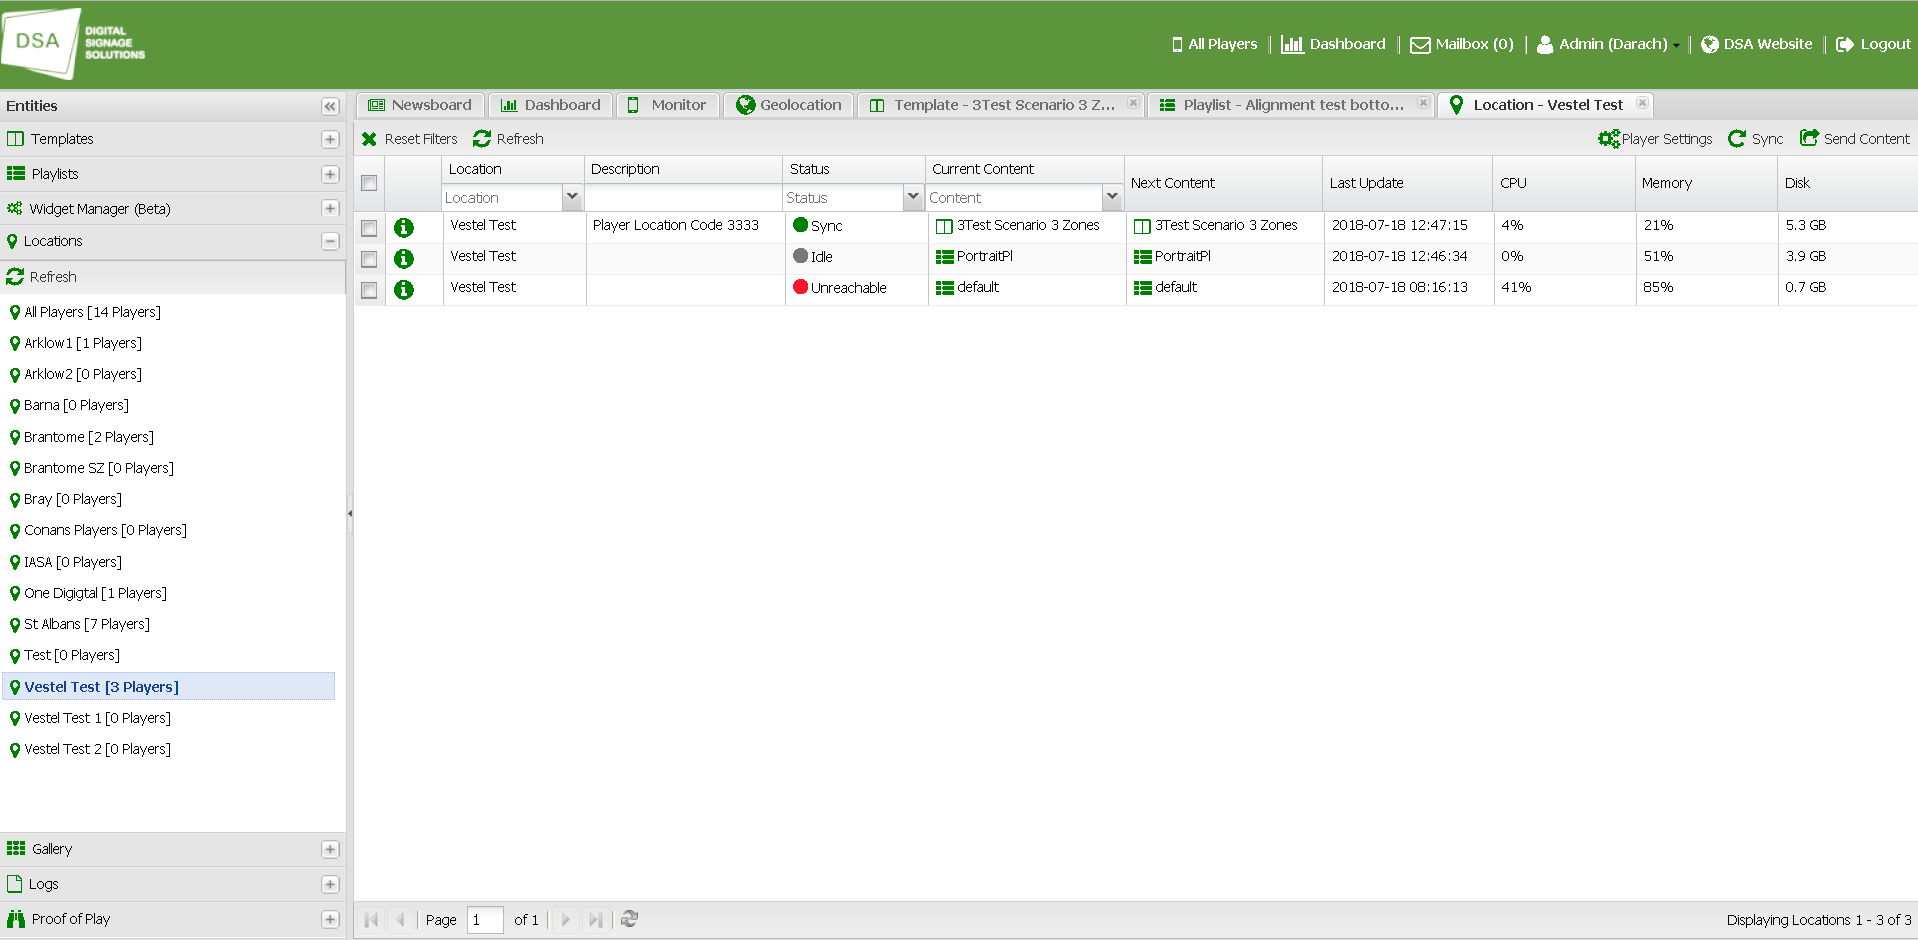
Task: Toggle the select-all header checkbox
Action: point(369,183)
